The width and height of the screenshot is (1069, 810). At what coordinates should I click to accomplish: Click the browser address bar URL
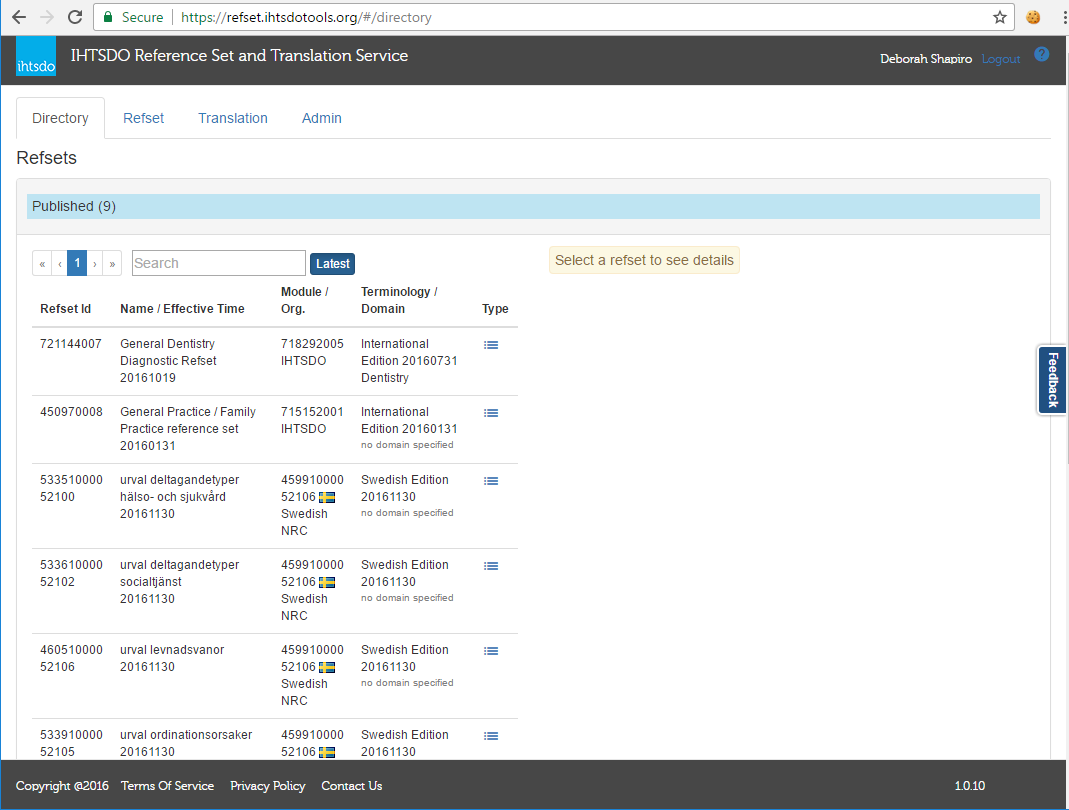tap(306, 17)
